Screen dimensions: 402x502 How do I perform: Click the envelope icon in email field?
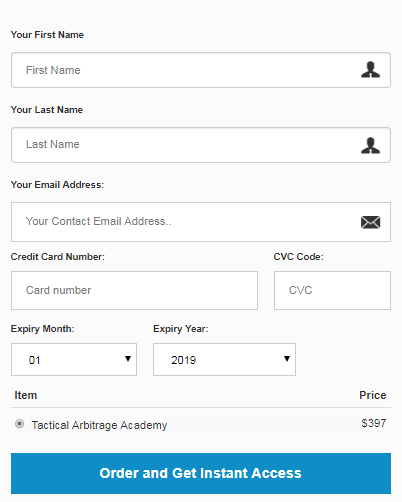pyautogui.click(x=370, y=222)
